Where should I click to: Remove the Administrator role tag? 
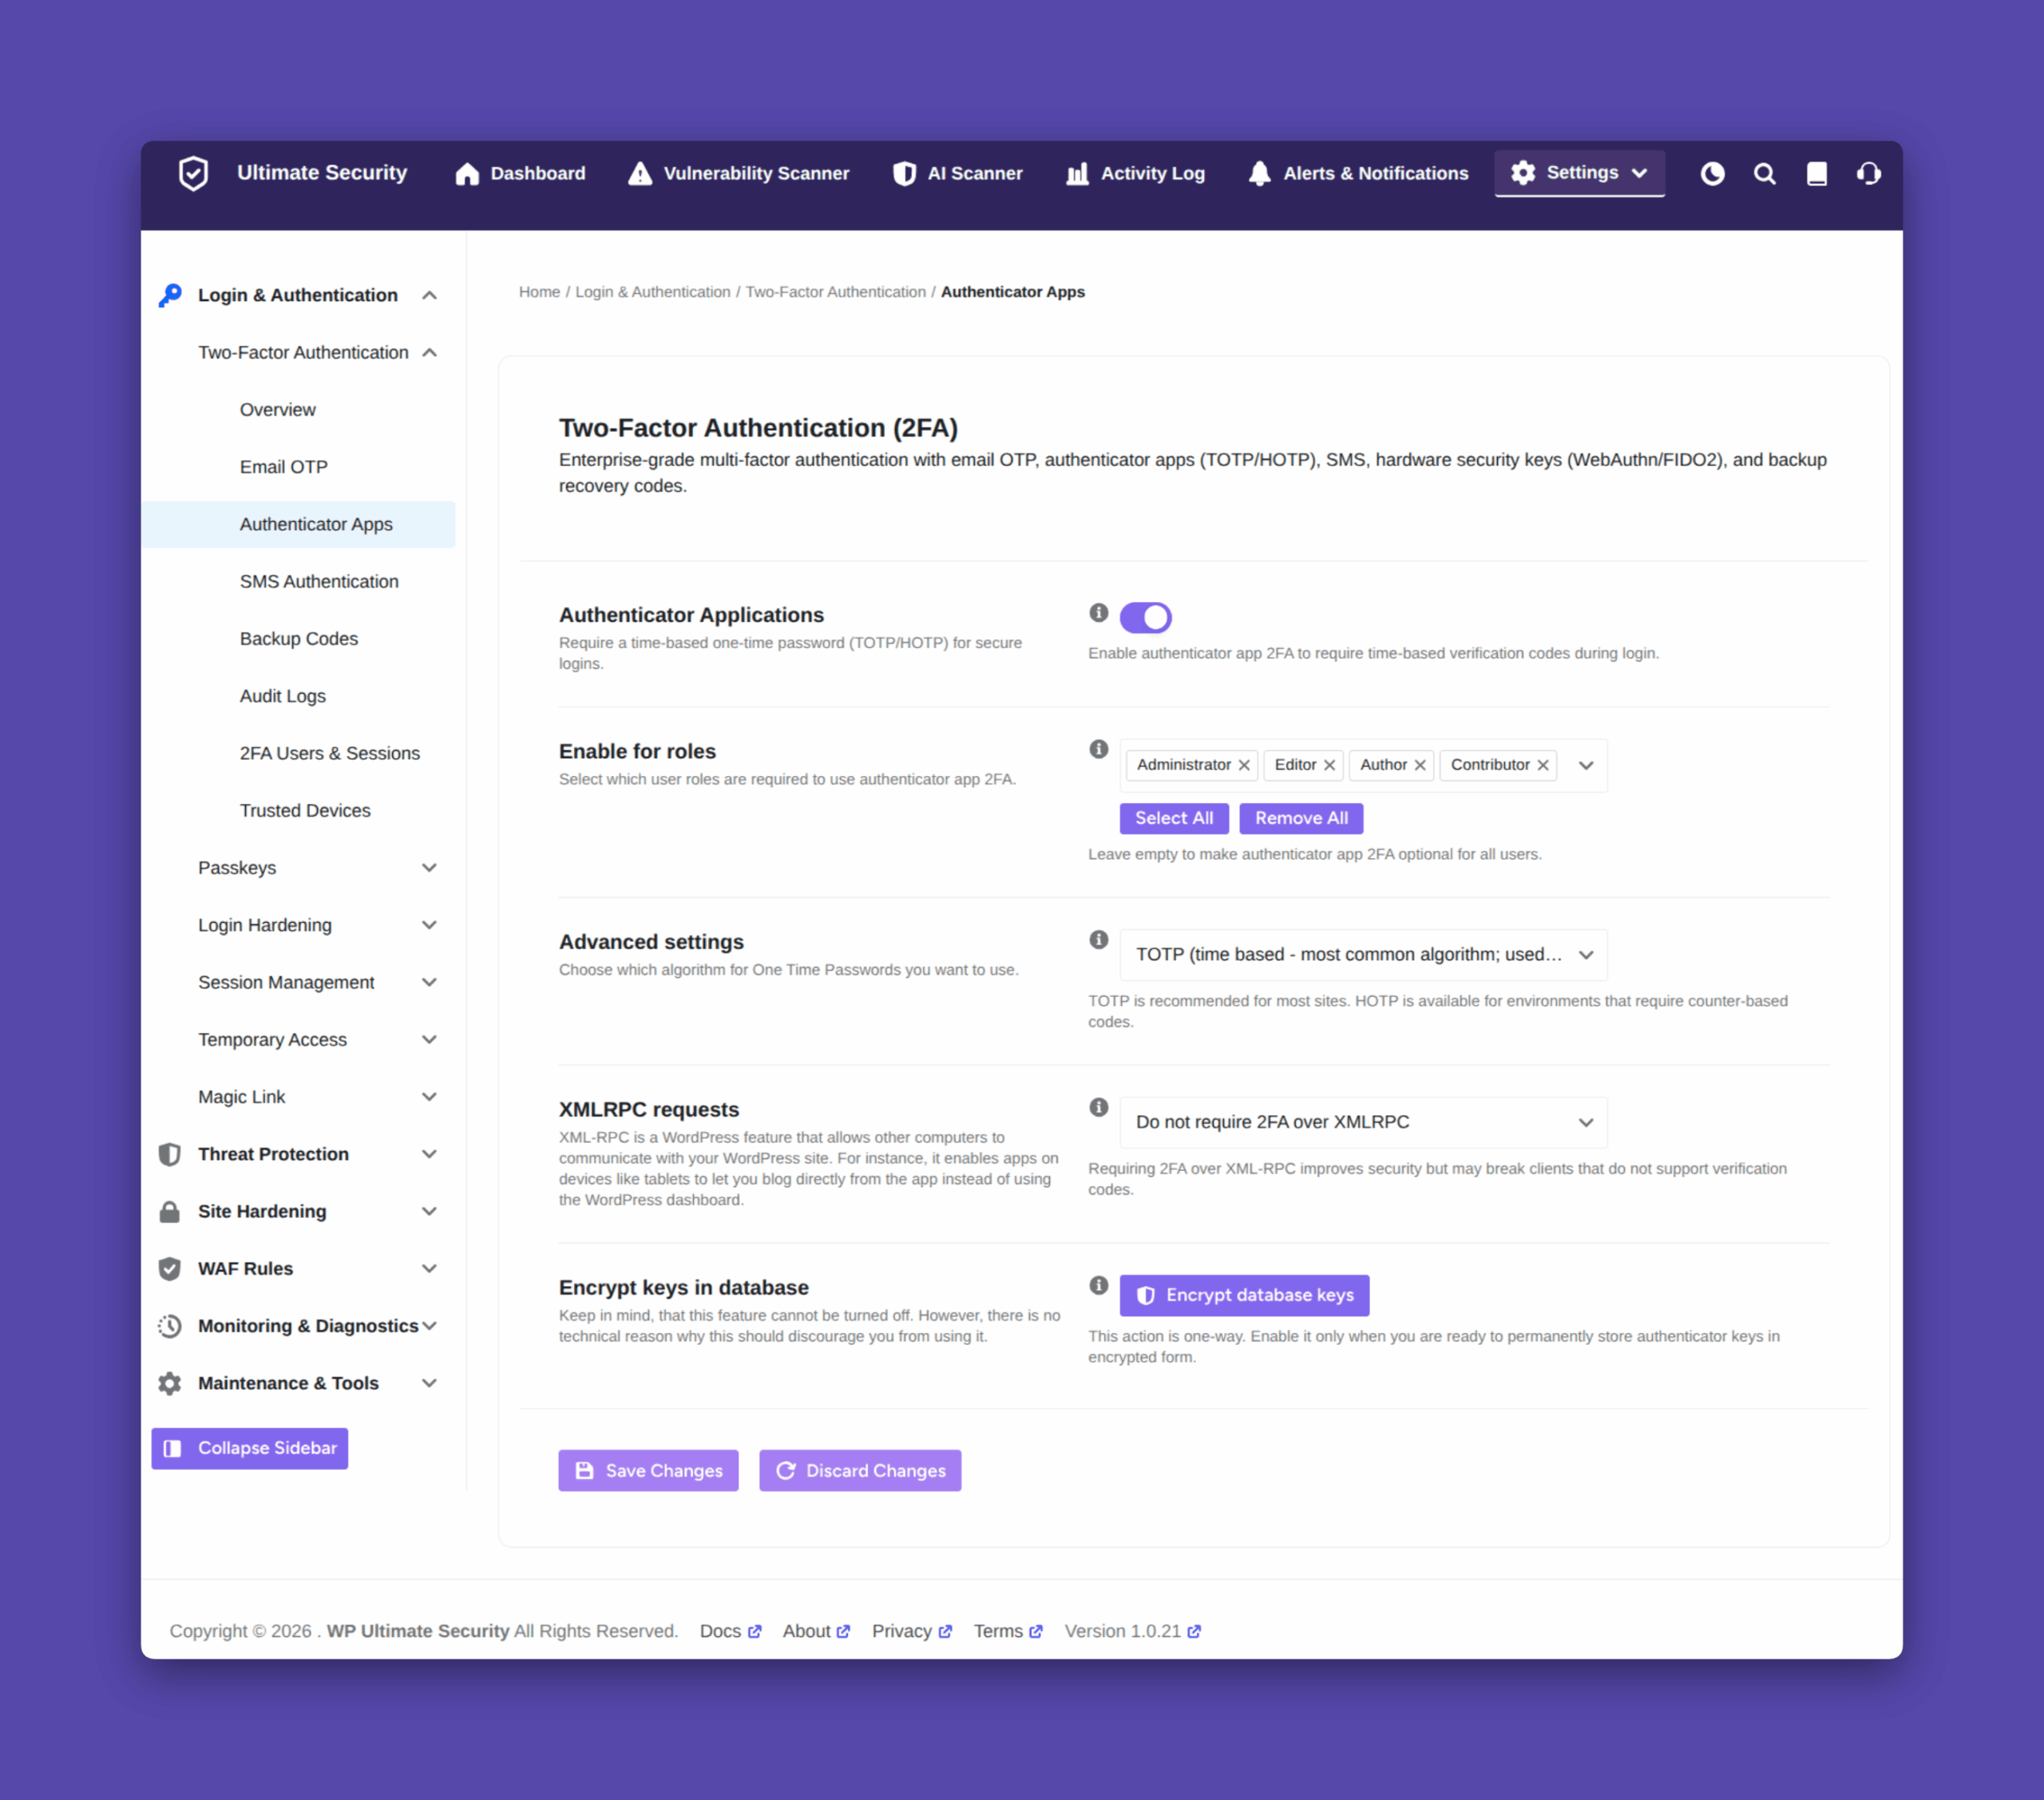[x=1244, y=765]
